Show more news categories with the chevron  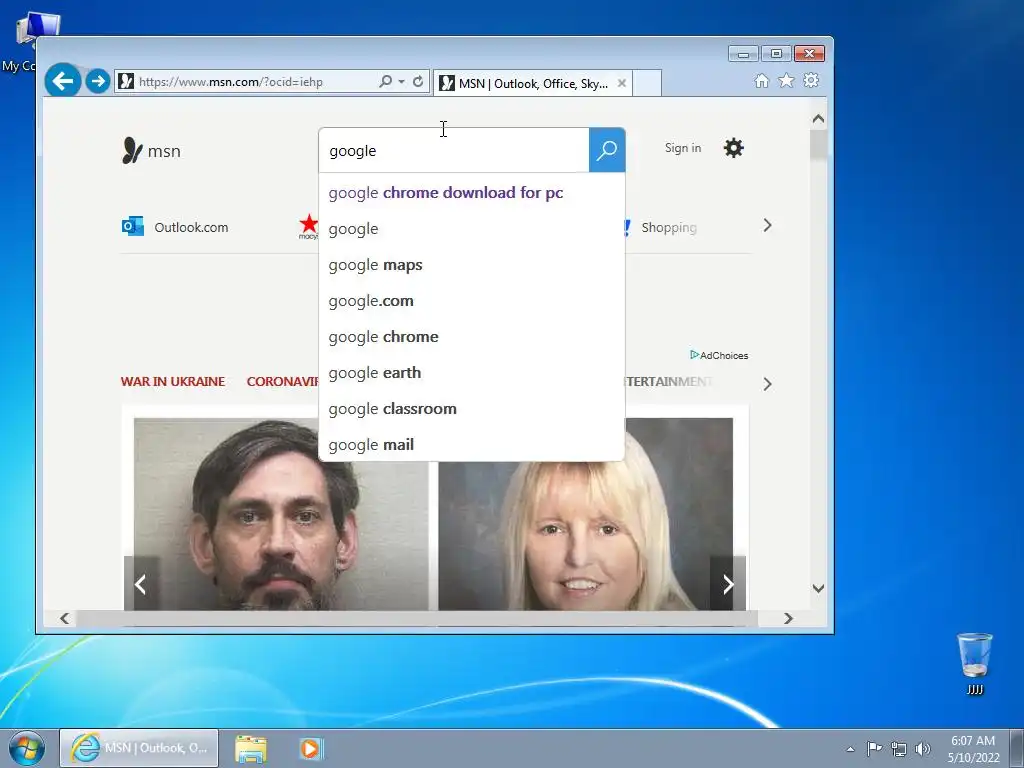click(x=767, y=384)
